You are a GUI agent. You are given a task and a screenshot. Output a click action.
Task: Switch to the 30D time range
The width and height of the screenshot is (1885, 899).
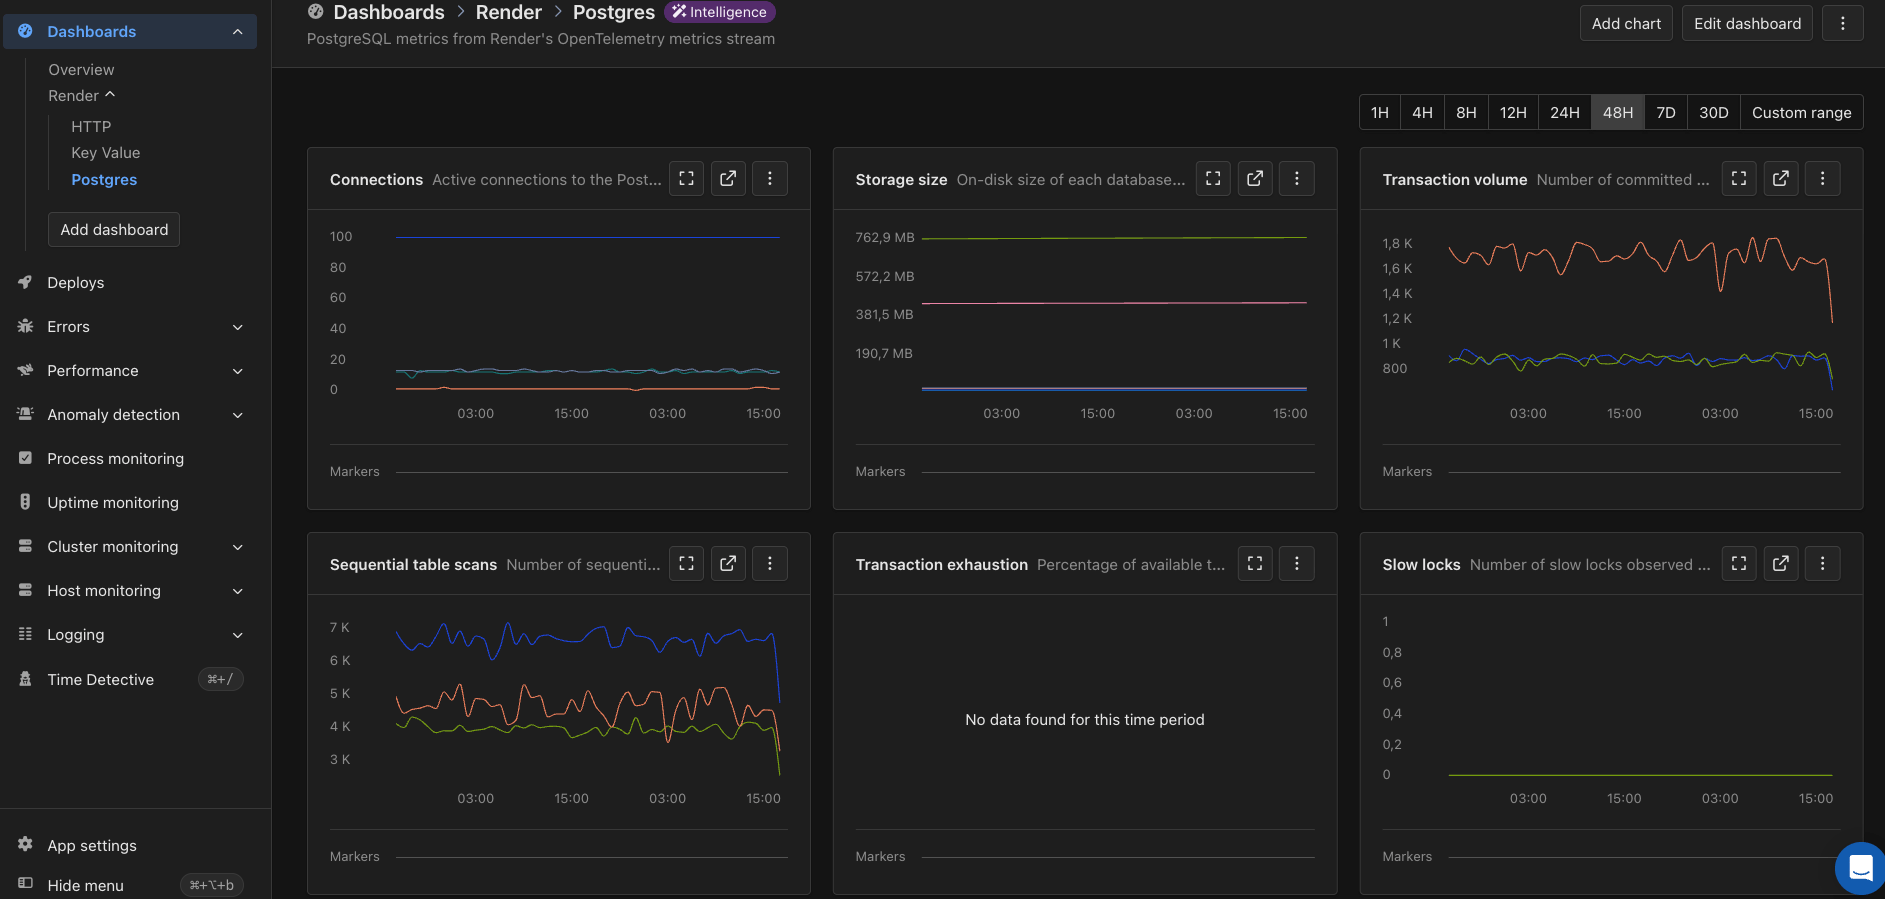pyautogui.click(x=1714, y=112)
